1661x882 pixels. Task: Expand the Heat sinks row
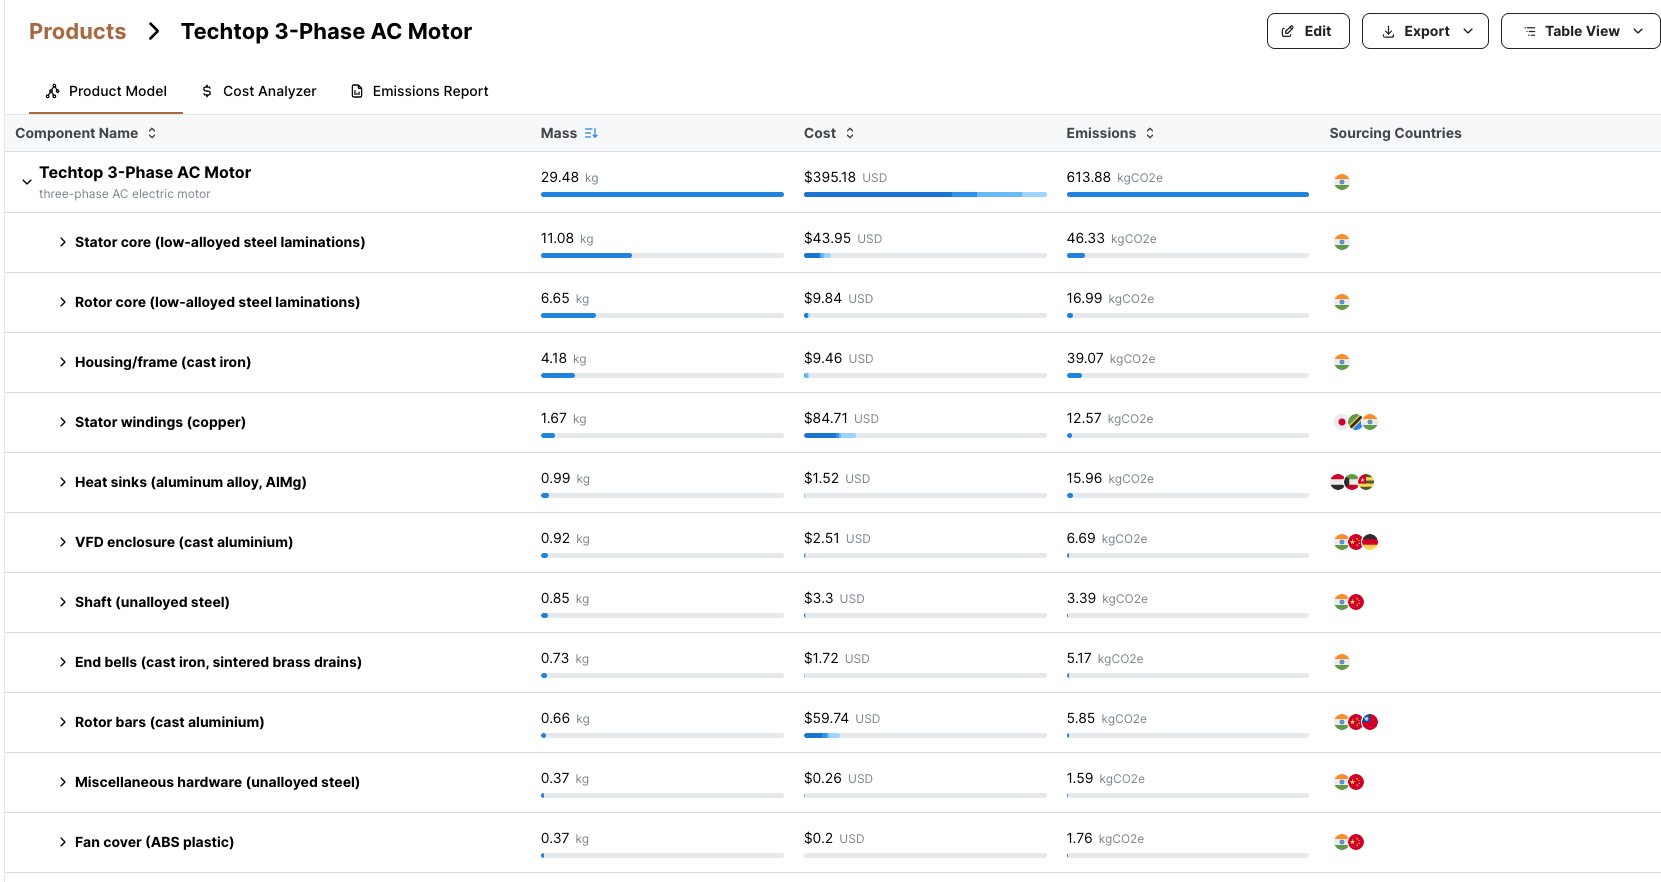pos(63,482)
